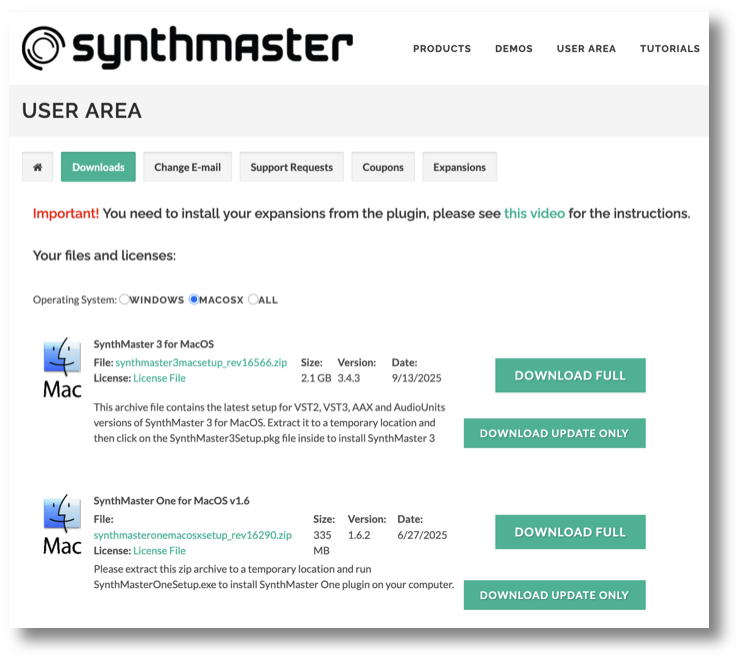Open License File for SynthMaster 3
The image size is (742, 661).
pos(159,378)
